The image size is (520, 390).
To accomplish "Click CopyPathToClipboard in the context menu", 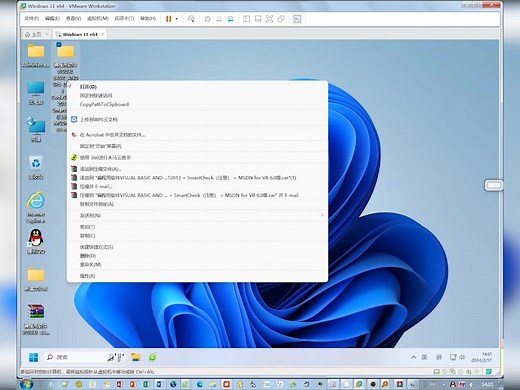I will click(x=197, y=104).
